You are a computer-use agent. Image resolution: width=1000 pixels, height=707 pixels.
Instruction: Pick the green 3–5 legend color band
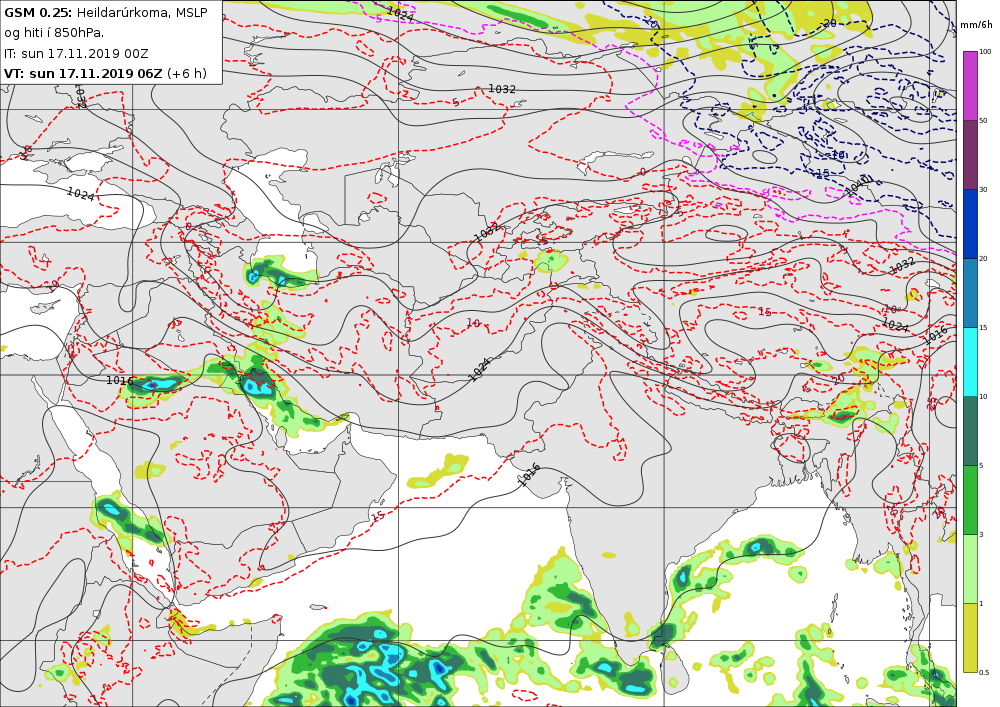pyautogui.click(x=969, y=500)
